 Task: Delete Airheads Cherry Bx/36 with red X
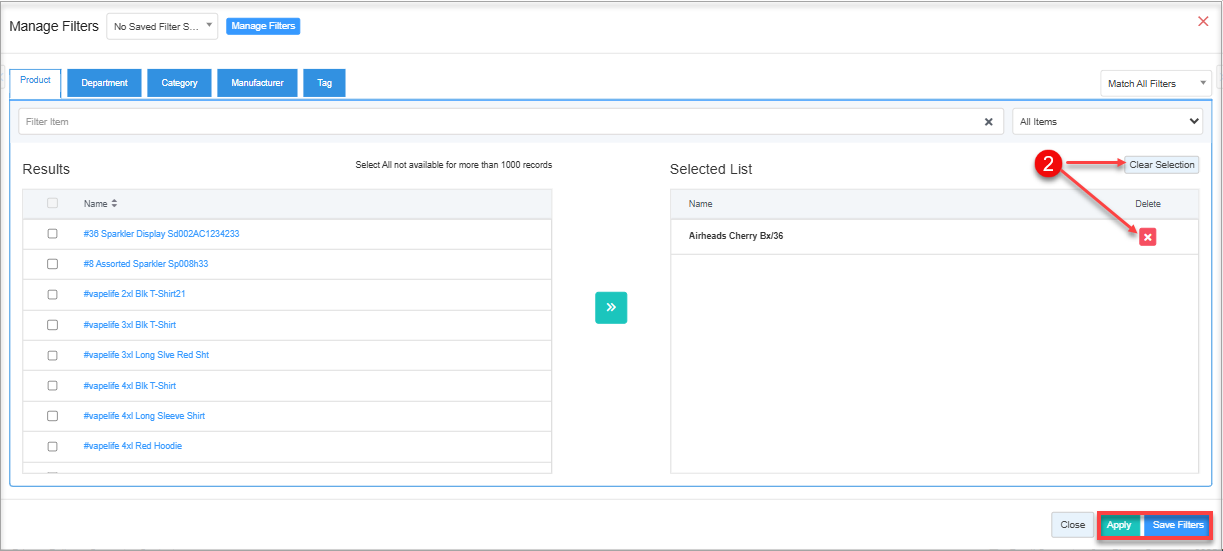coord(1147,237)
